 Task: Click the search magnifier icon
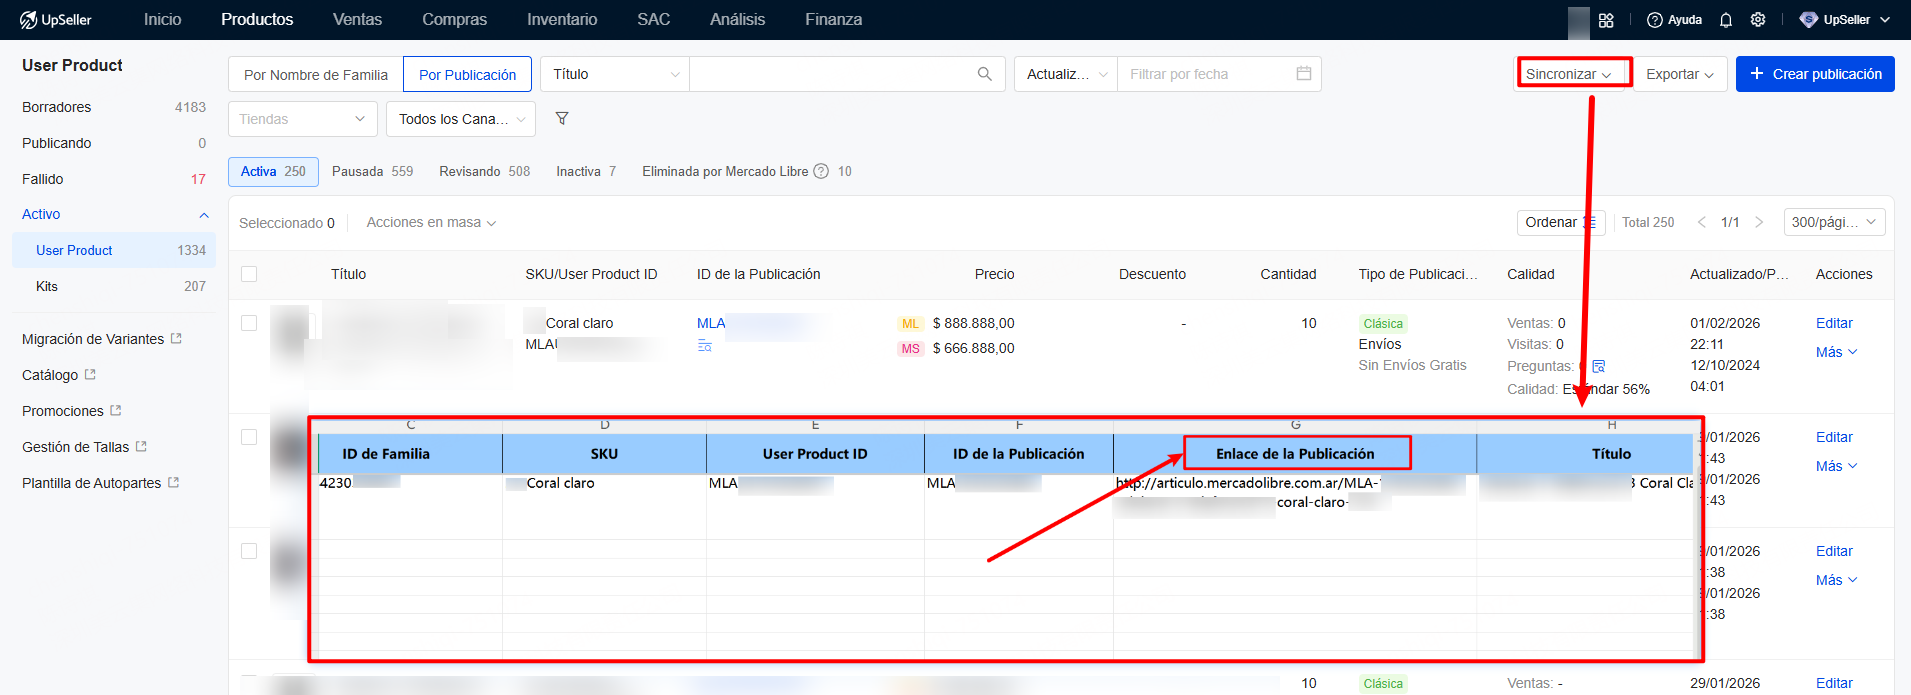[x=984, y=74]
